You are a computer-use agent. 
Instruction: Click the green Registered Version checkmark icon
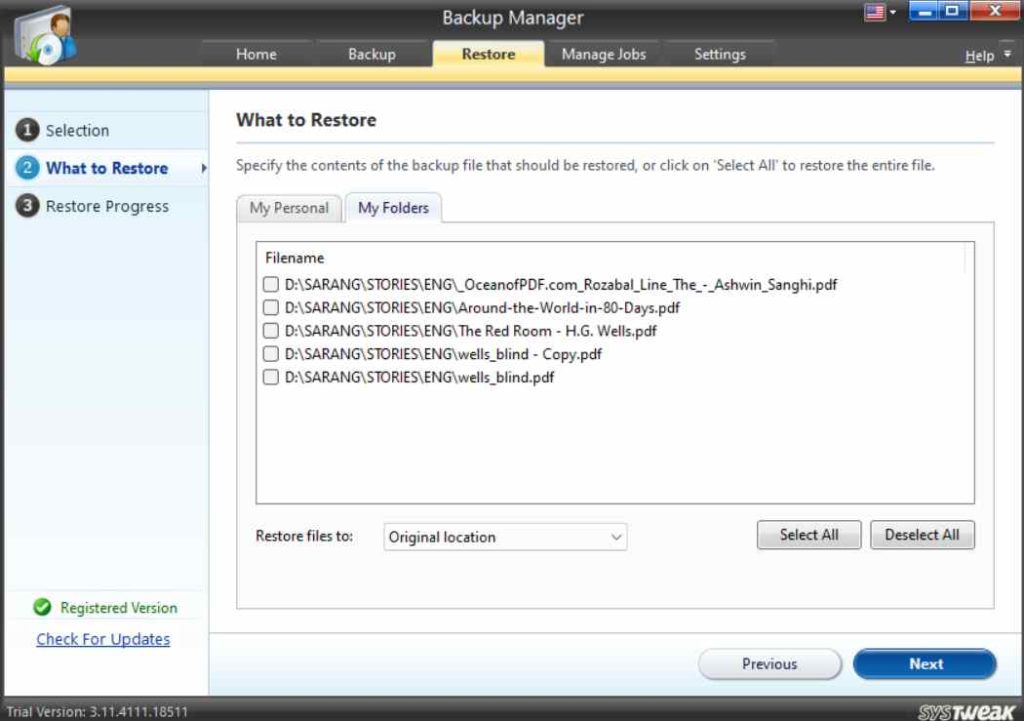tap(42, 607)
